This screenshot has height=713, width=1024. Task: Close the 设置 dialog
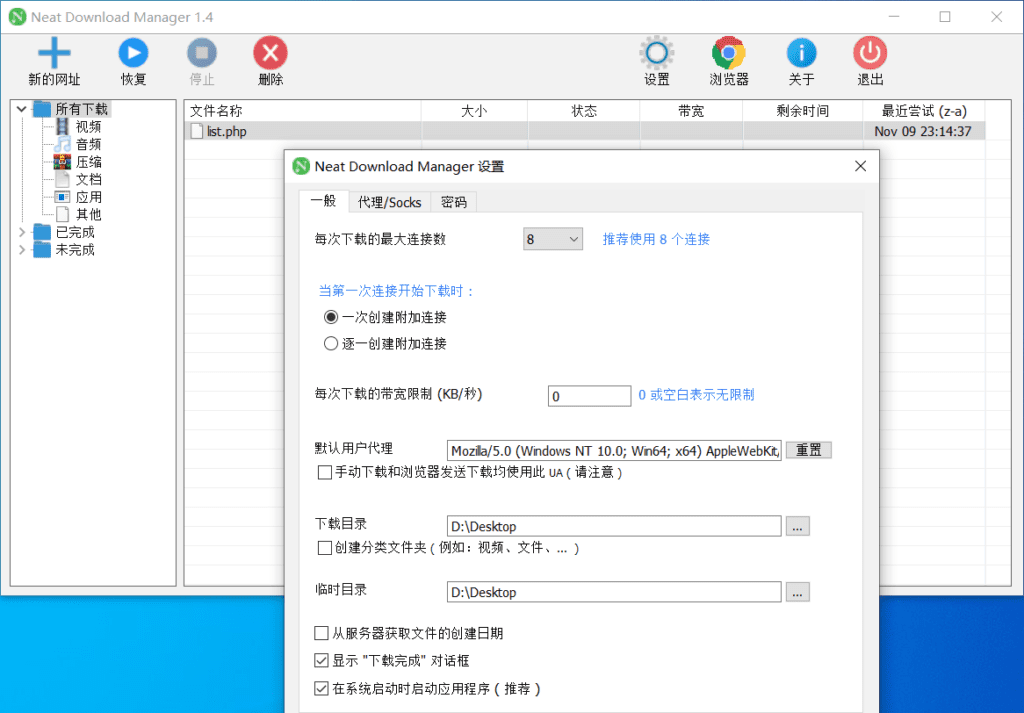860,166
